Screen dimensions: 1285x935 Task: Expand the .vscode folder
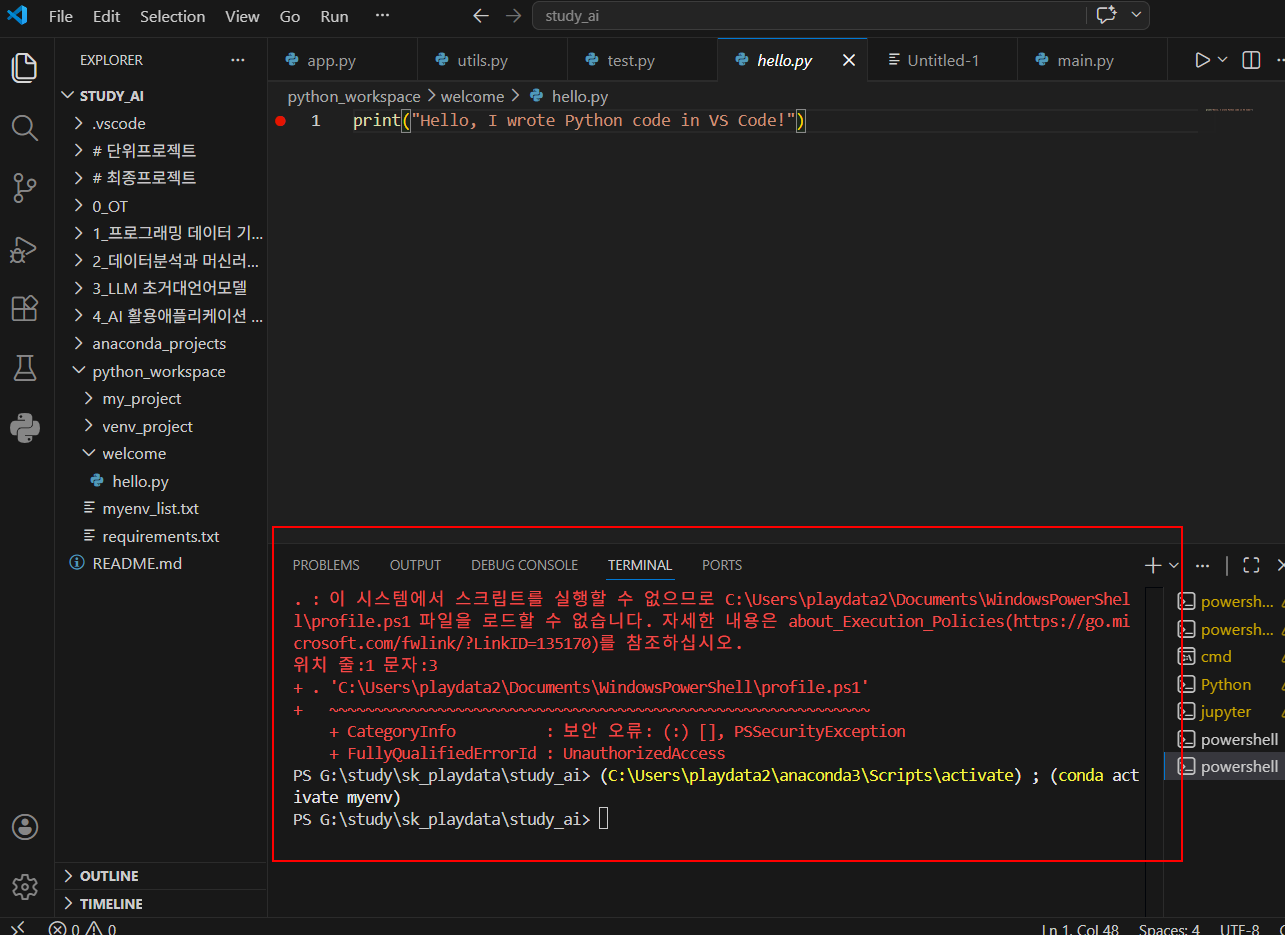point(161,124)
